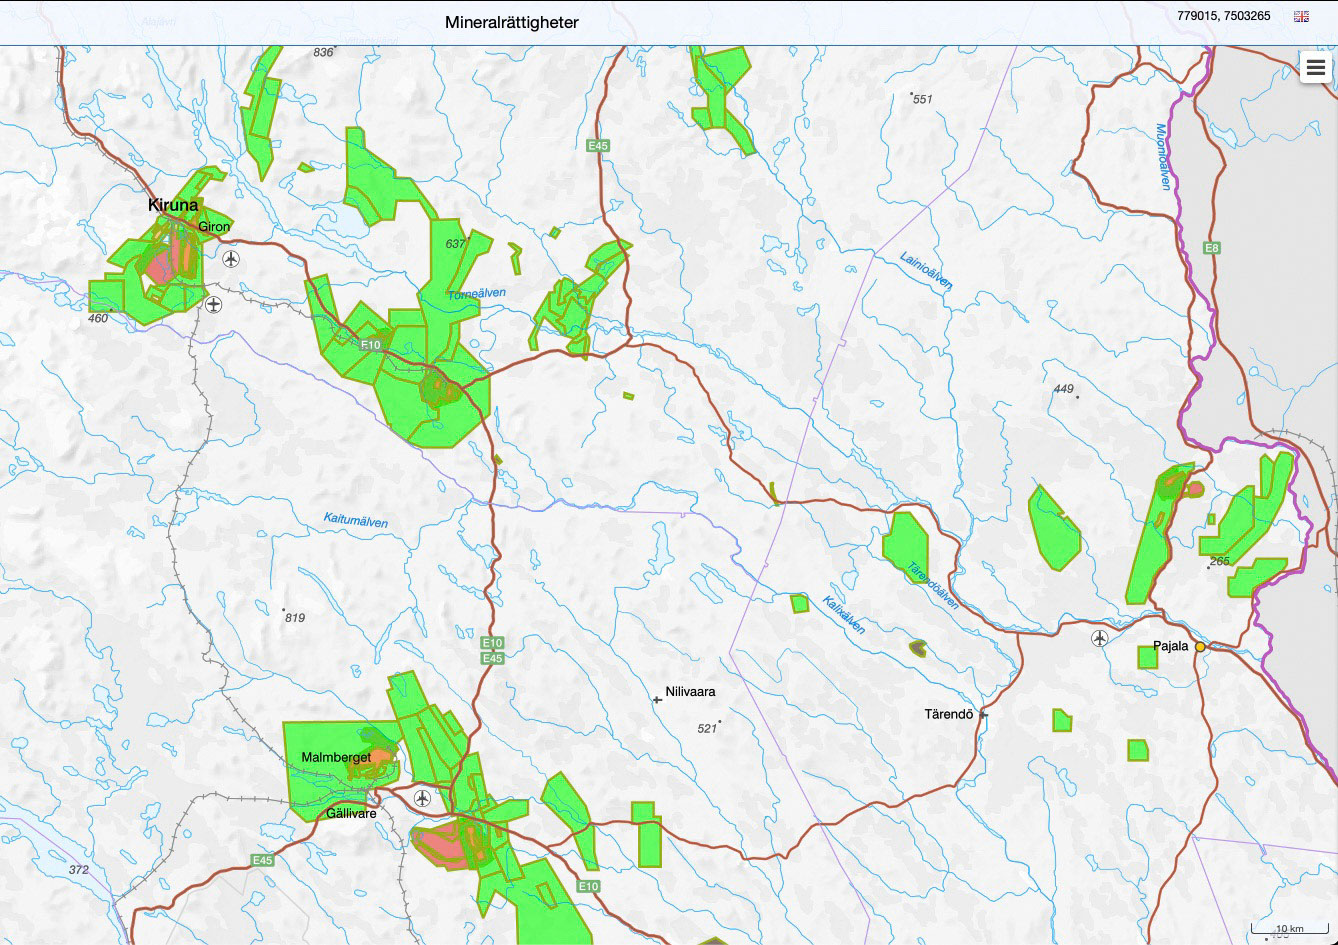
Task: Open the hamburger menu button
Action: pos(1315,68)
